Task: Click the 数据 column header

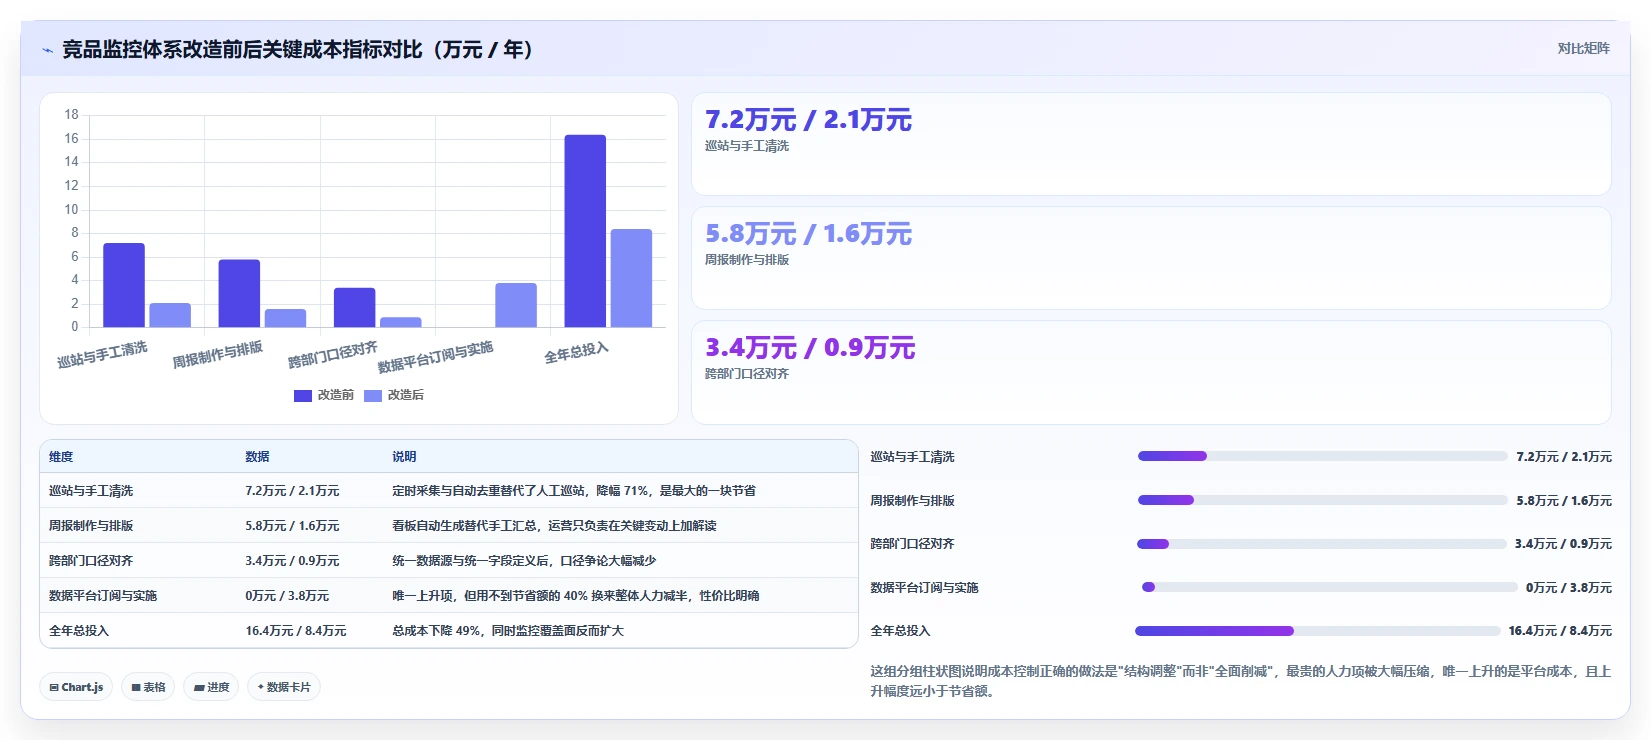Action: pos(257,457)
